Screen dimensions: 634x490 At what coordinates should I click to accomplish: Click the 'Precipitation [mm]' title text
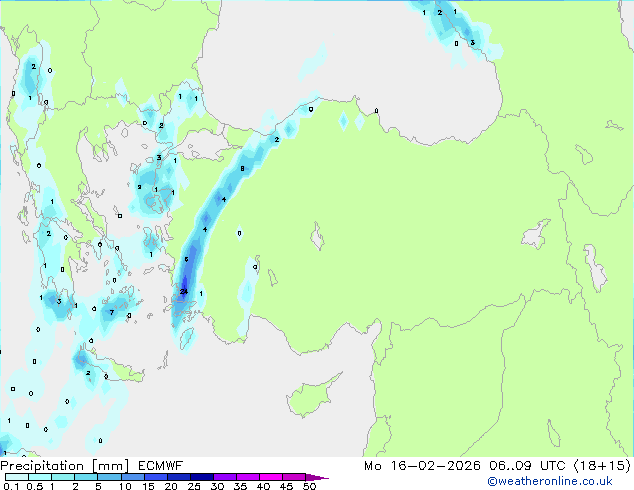click(65, 466)
